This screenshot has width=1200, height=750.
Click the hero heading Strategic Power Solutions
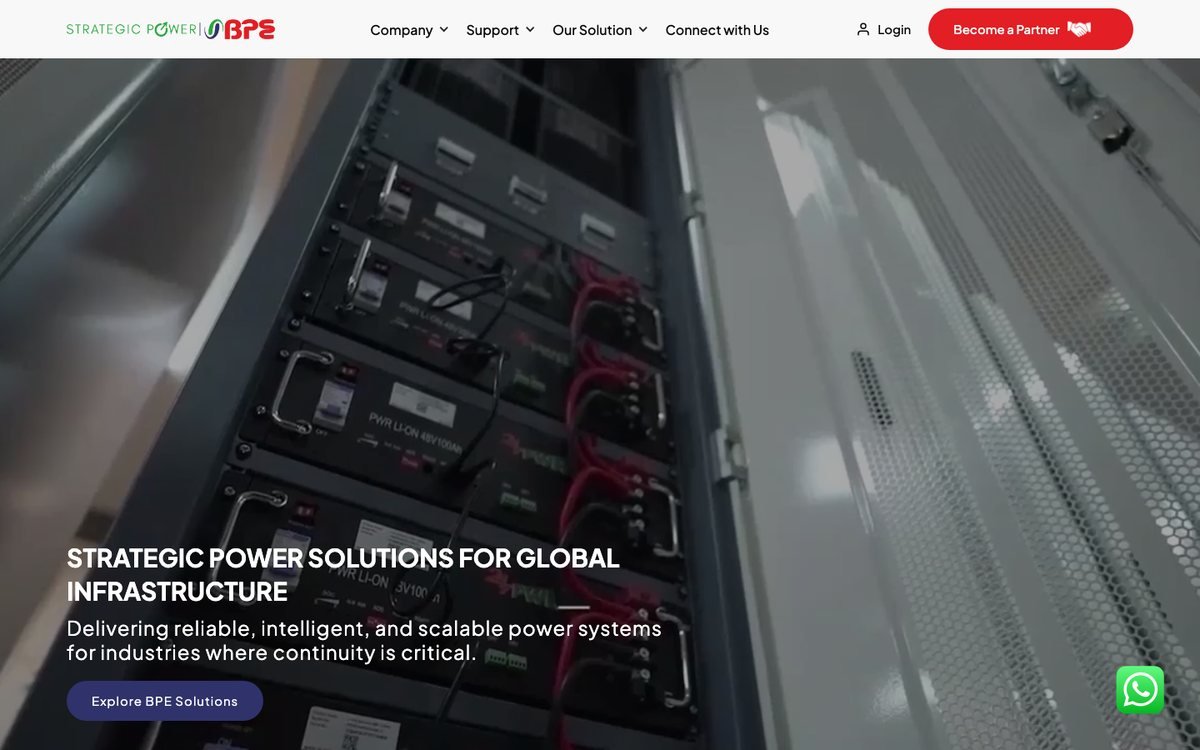point(343,574)
